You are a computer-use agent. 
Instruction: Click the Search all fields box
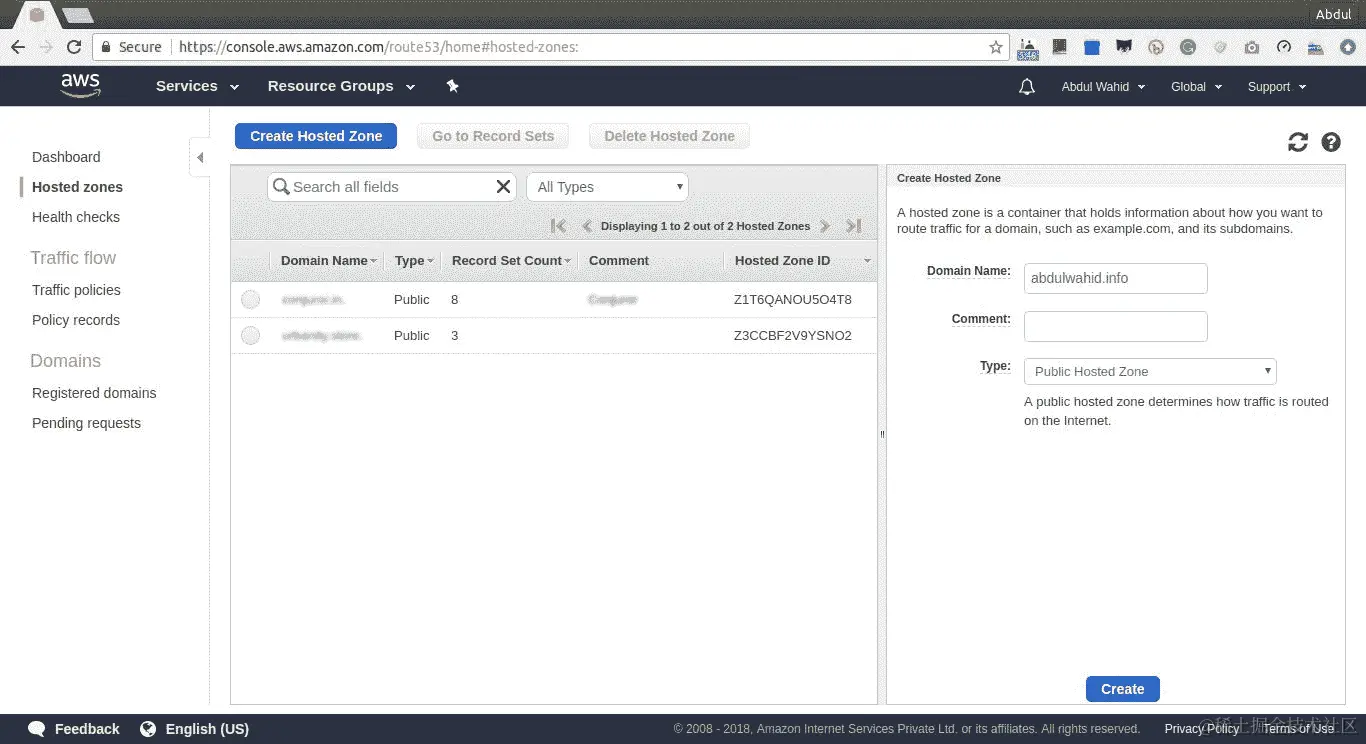coord(391,186)
